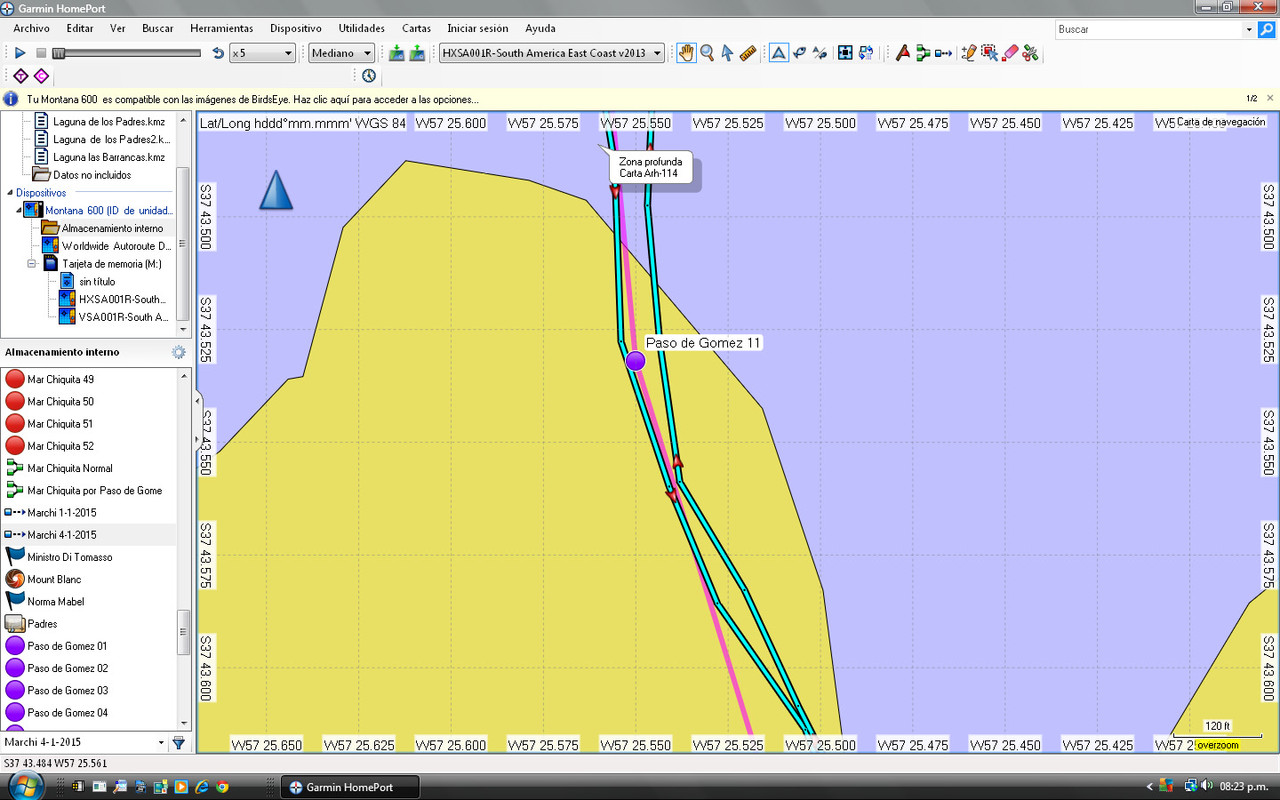Image resolution: width=1280 pixels, height=800 pixels.
Task: Open the Mediano detail level dropdown
Action: 341,53
